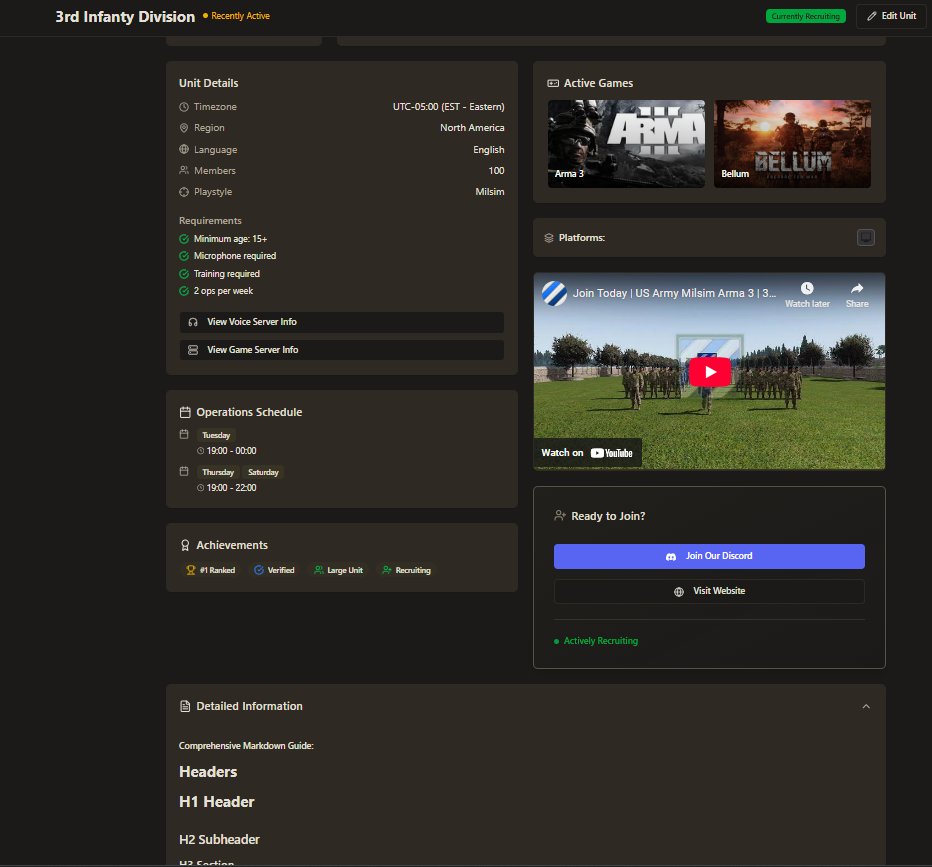Click the 19:00 - 22:00 time

click(x=231, y=488)
